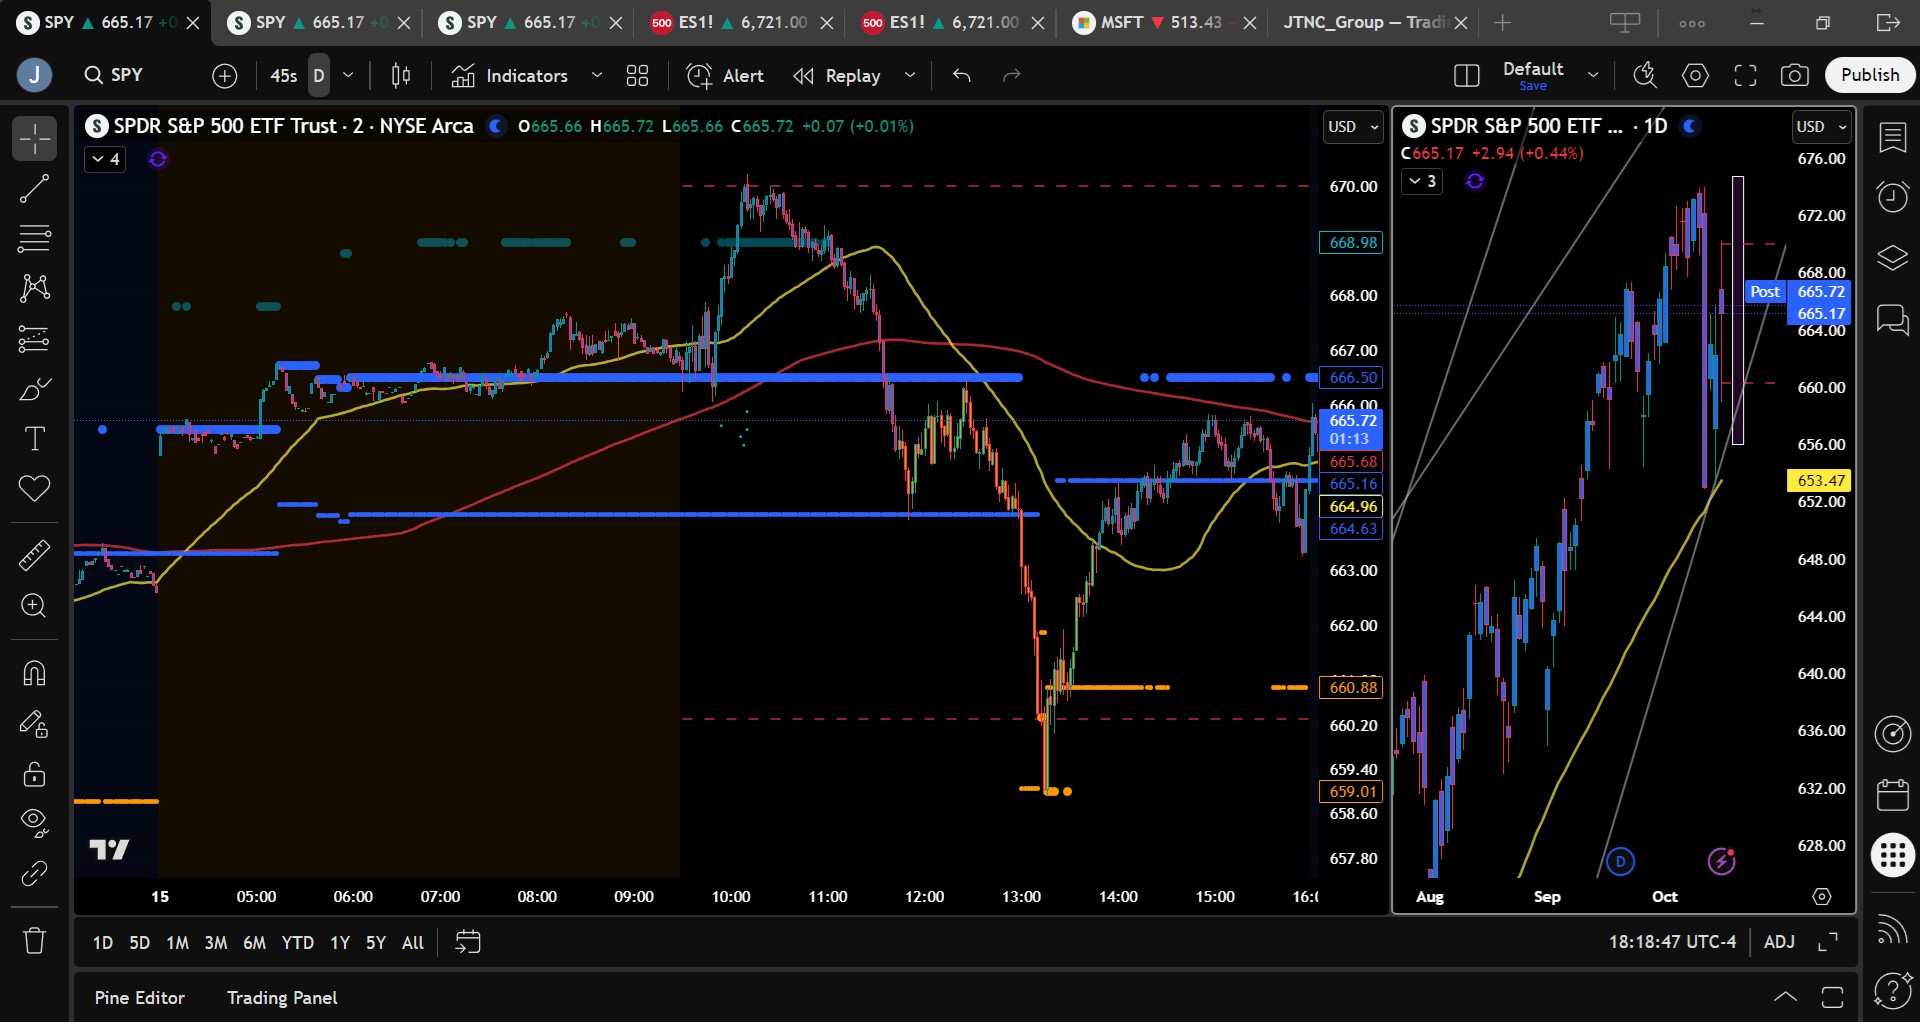Open the alerts clock panel
Image resolution: width=1920 pixels, height=1025 pixels.
coord(1892,197)
